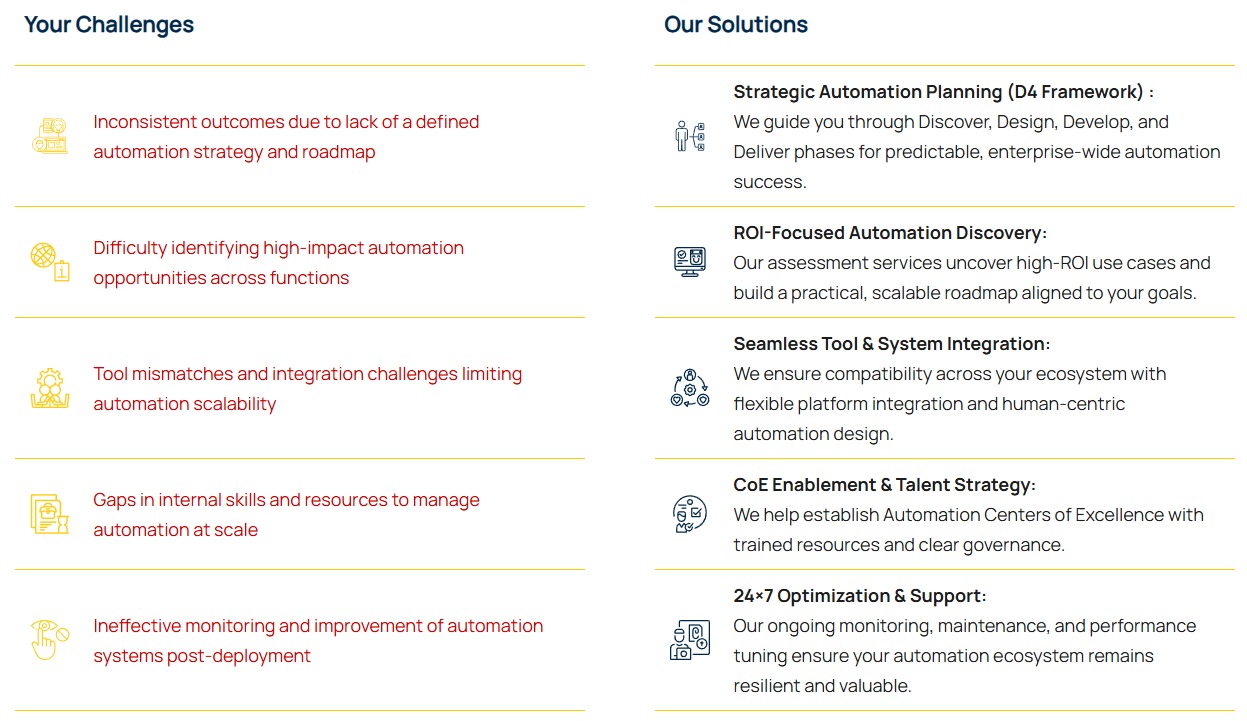Viewport: 1247px width, 721px height.
Task: Click the monitor icon for ROI-Focused Automation Discovery
Action: tap(690, 262)
